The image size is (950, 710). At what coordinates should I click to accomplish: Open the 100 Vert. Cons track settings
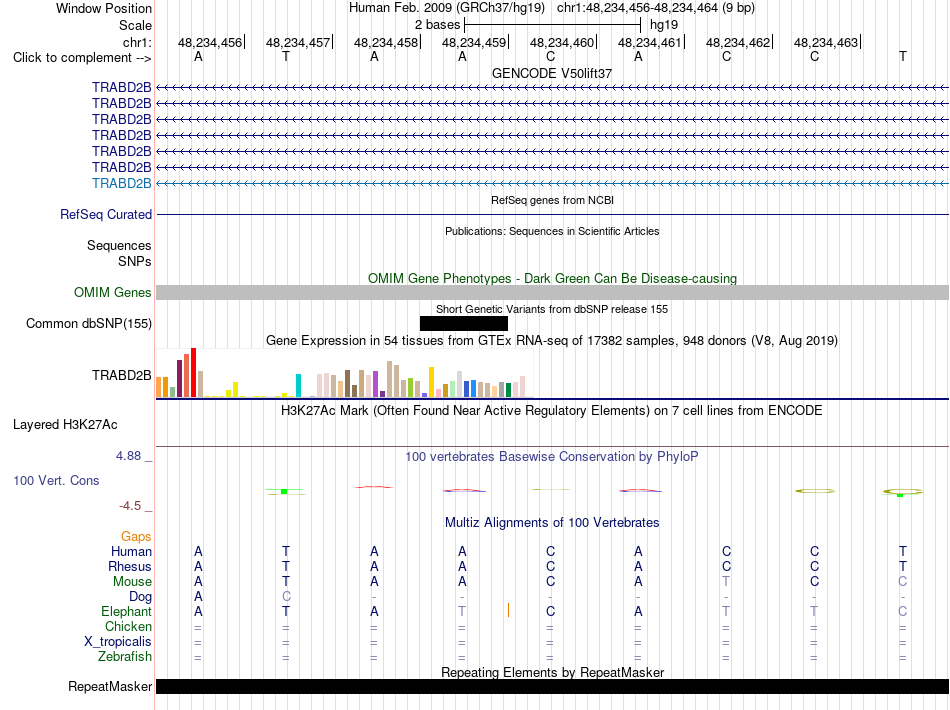pos(56,480)
